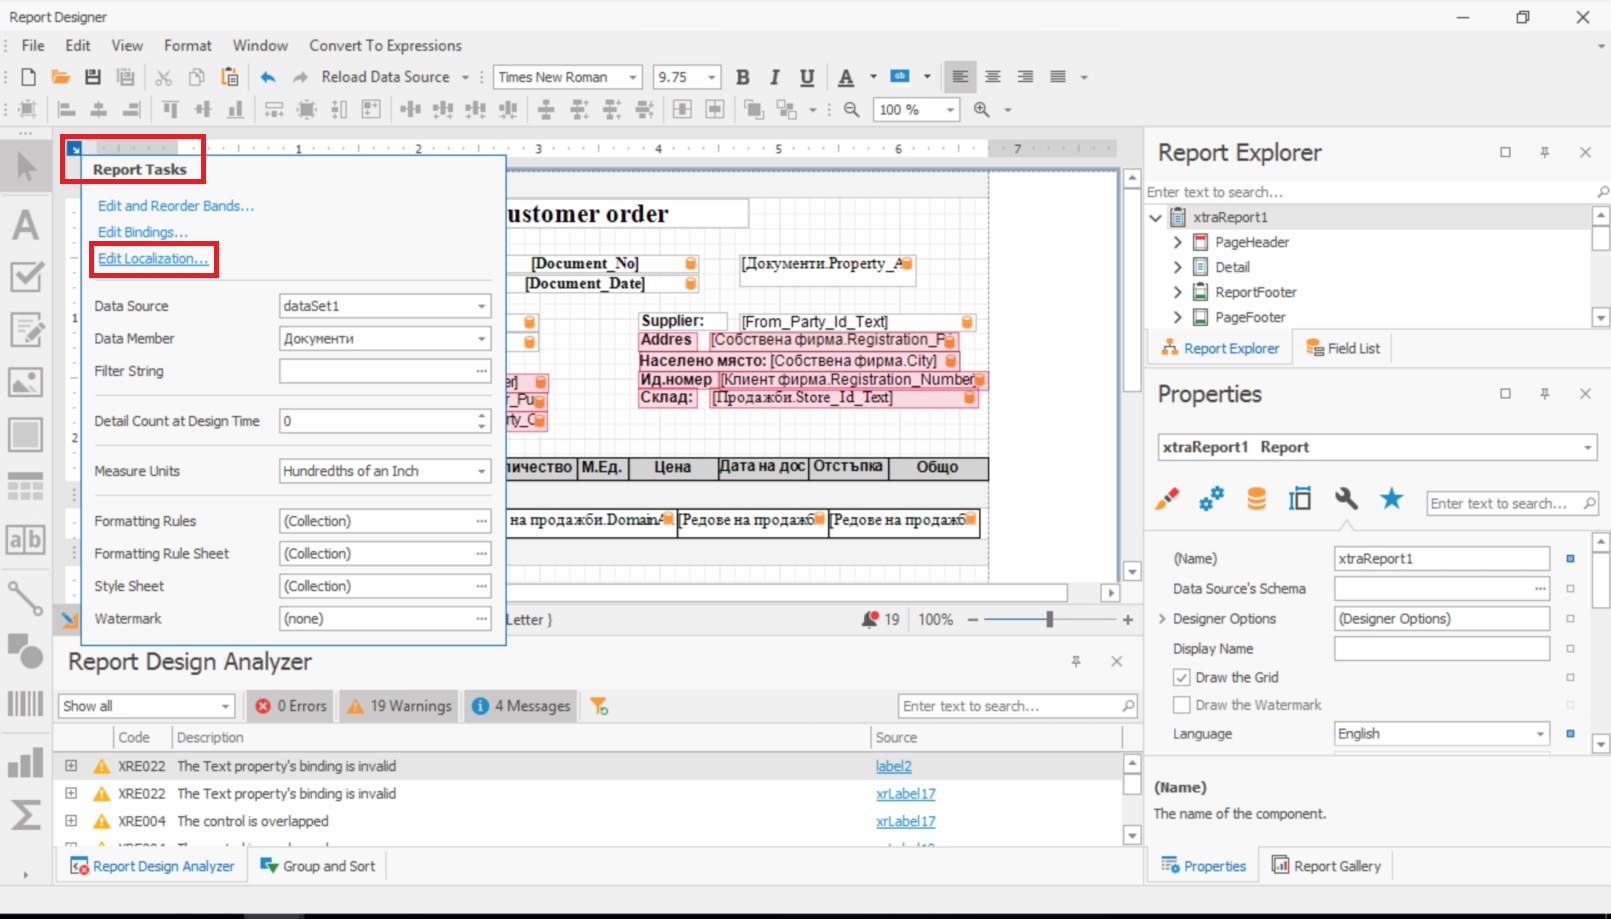Click the Undo arrow in toolbar
The image size is (1611, 919).
tap(267, 77)
